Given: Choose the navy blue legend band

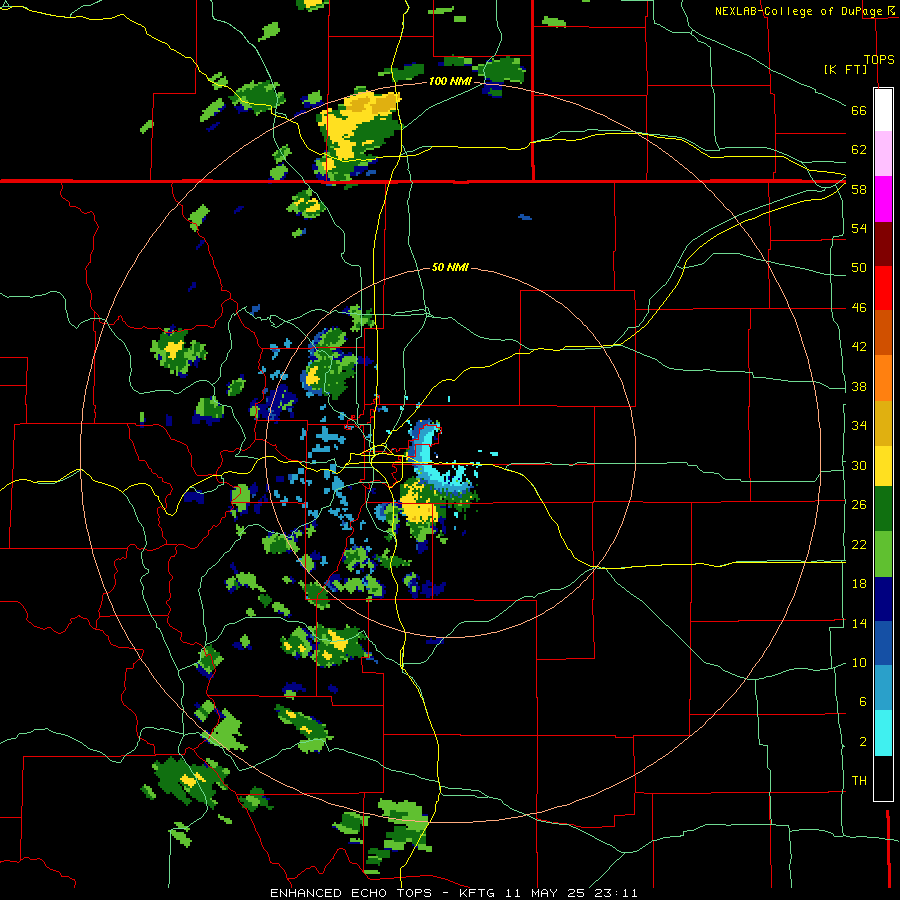Looking at the screenshot, I should (883, 599).
